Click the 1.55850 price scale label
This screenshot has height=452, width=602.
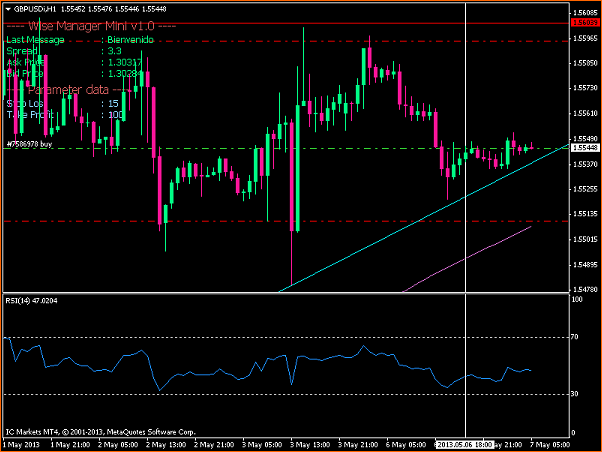click(585, 63)
